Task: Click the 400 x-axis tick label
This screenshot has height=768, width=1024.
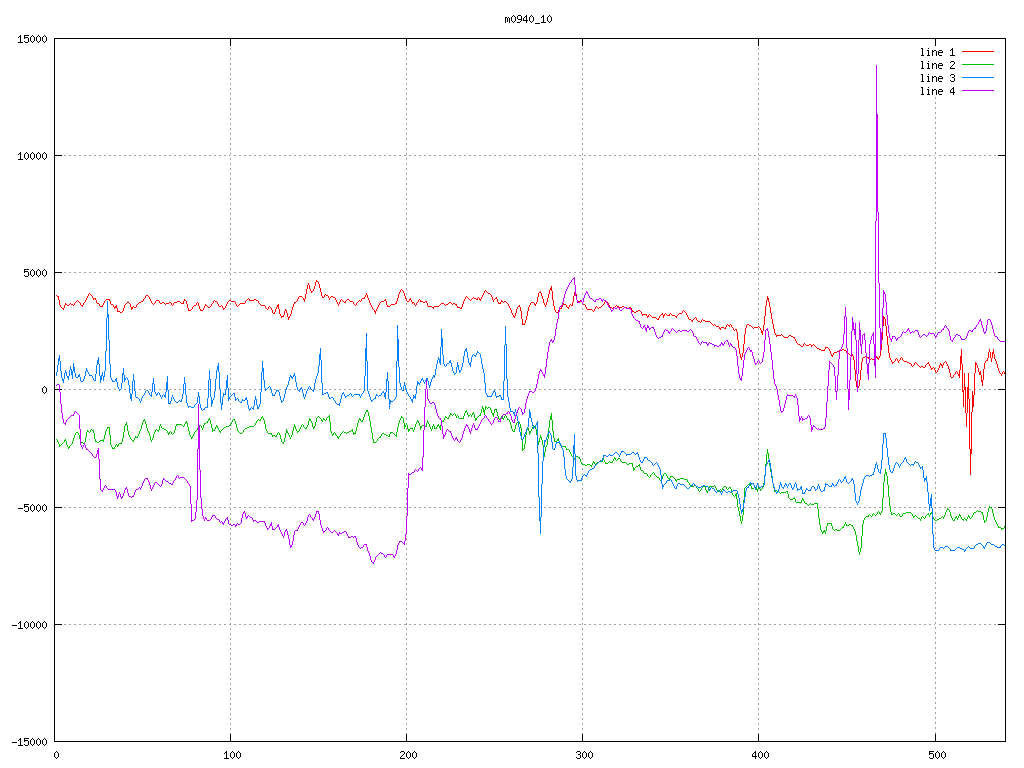Action: [x=759, y=756]
